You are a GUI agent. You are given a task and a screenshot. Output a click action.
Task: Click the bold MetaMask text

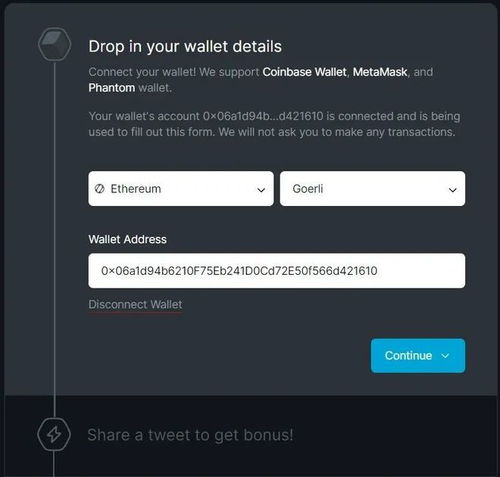tap(380, 72)
